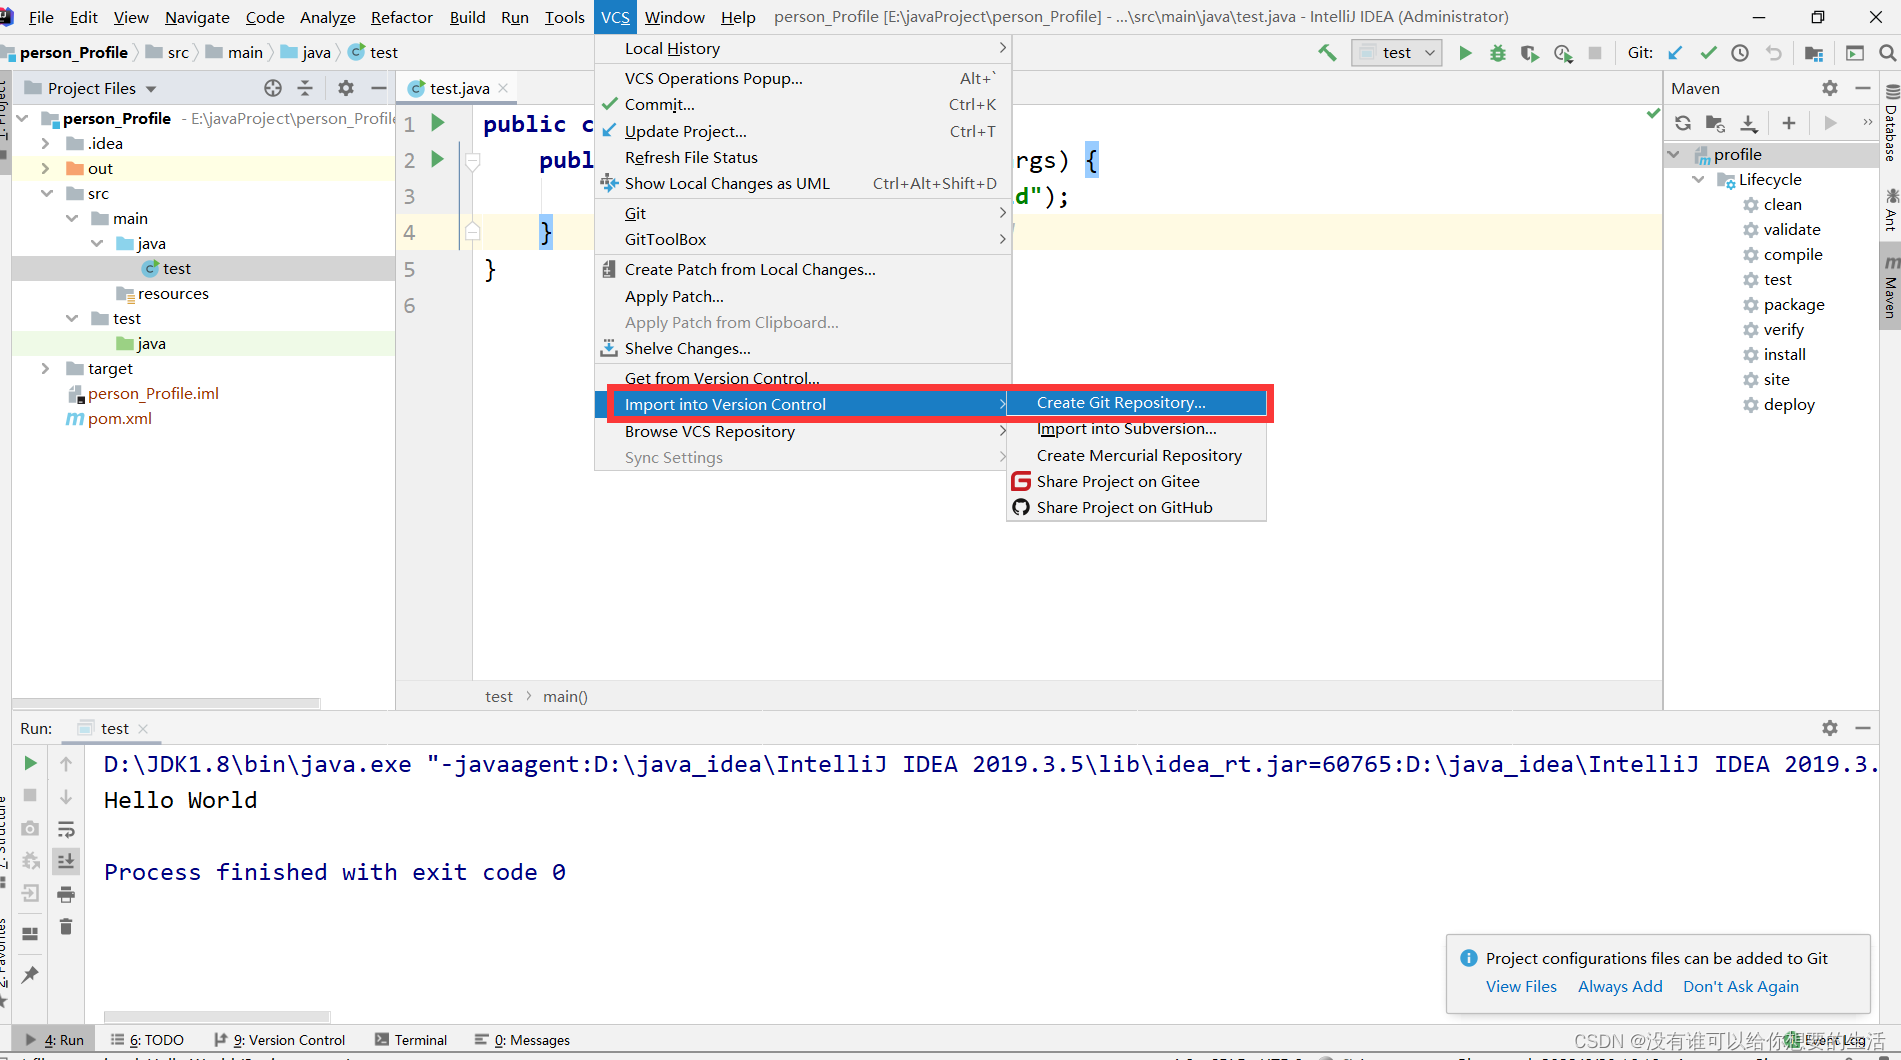
Task: Open Database side tool window
Action: [x=1891, y=121]
